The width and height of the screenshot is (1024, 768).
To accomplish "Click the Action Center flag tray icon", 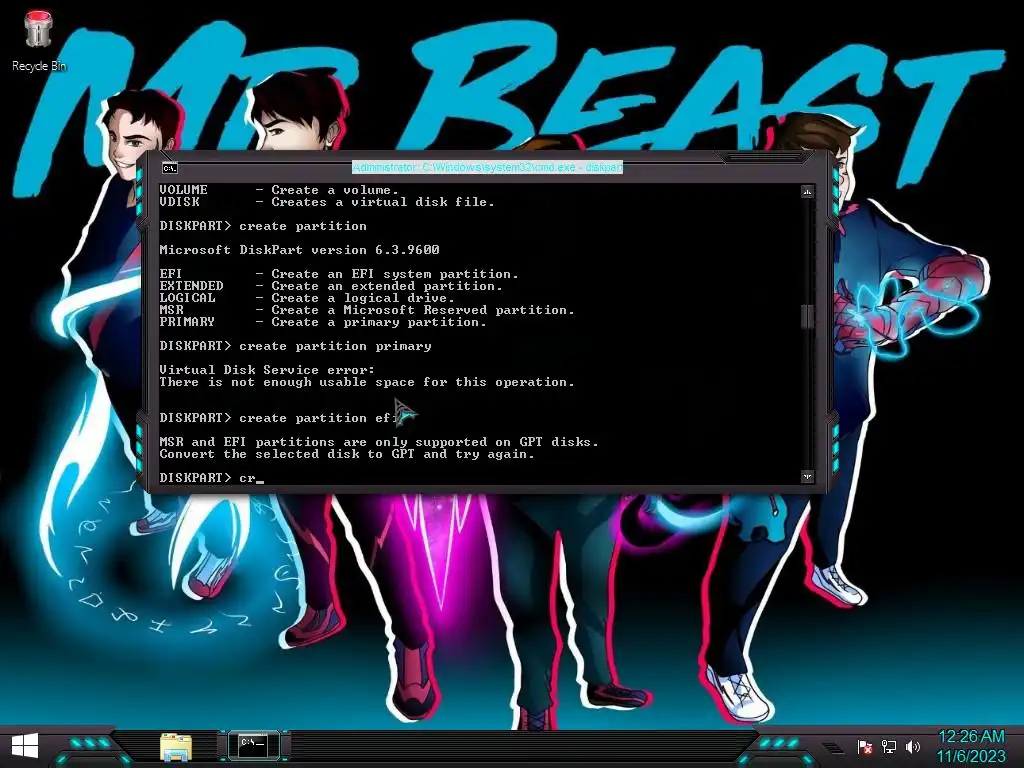I will click(865, 747).
